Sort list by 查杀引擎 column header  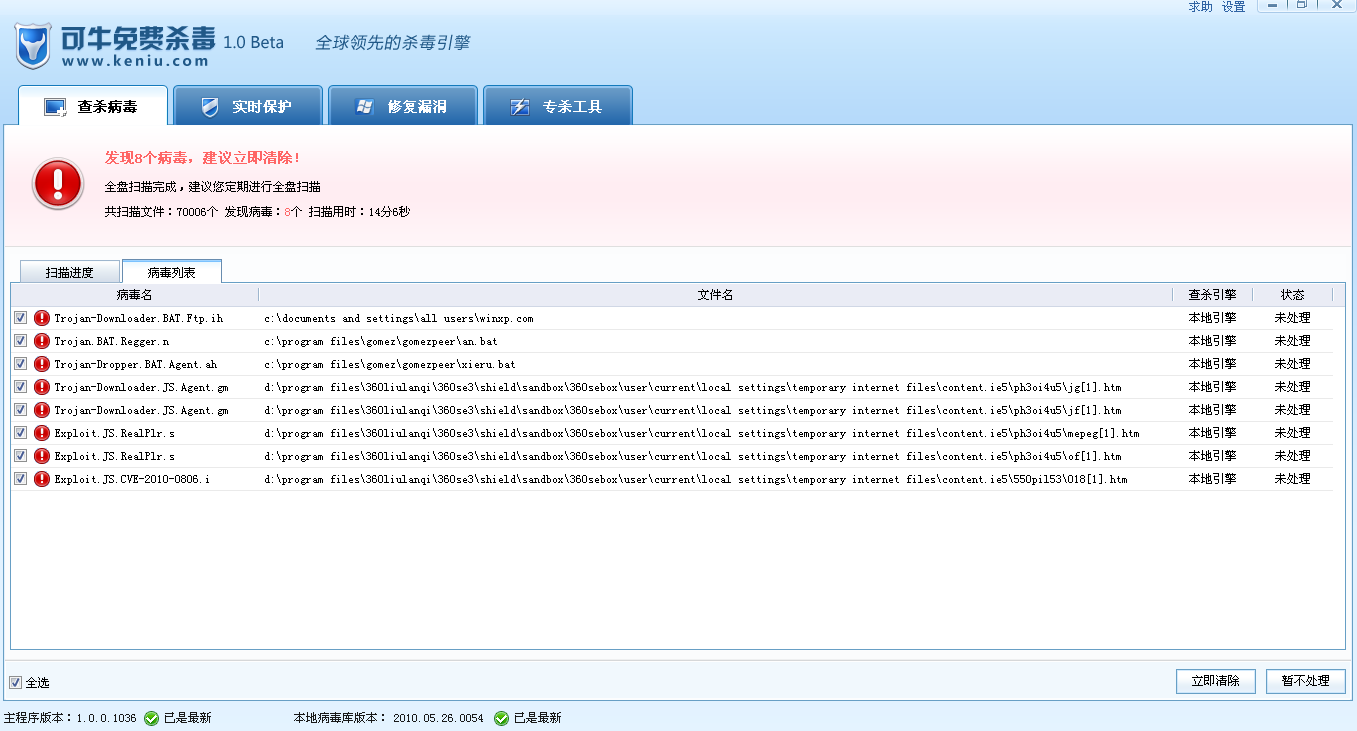pos(1212,295)
